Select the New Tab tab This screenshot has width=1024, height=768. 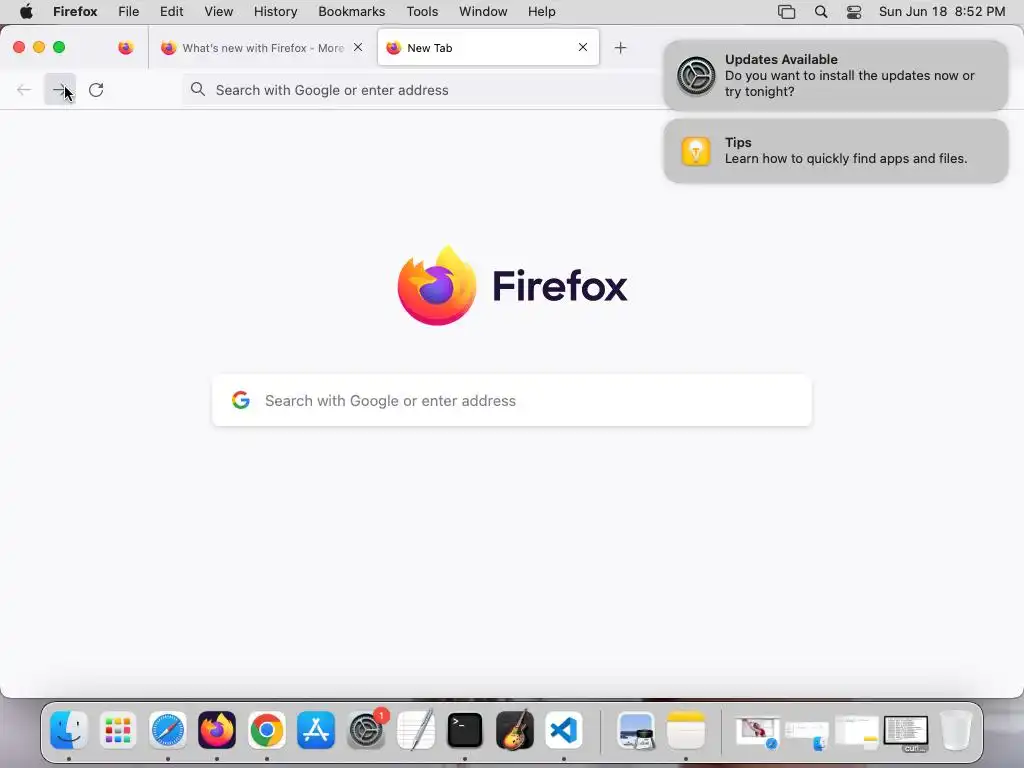tap(488, 47)
